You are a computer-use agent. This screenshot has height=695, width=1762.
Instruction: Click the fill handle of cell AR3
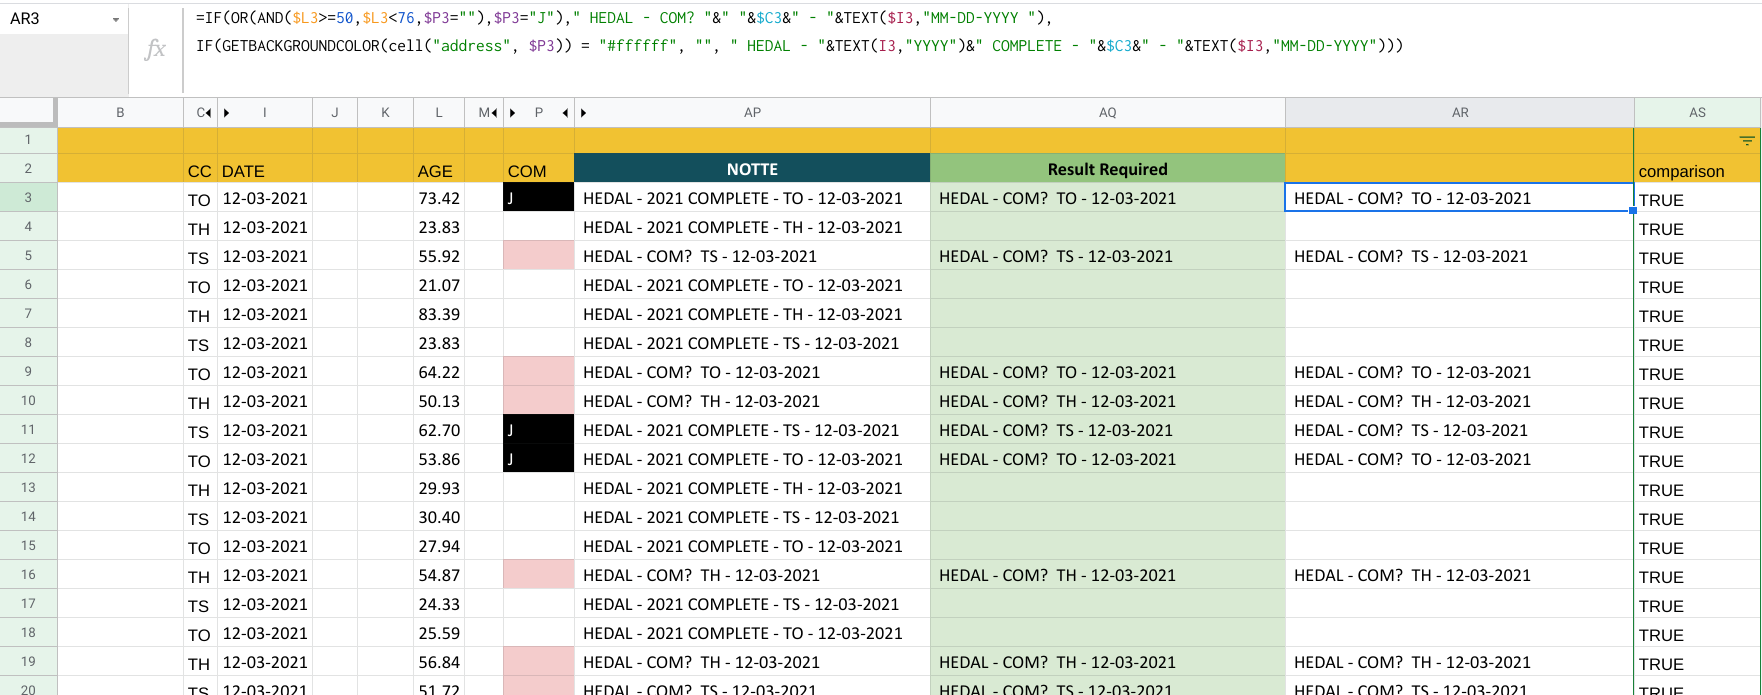click(1633, 211)
